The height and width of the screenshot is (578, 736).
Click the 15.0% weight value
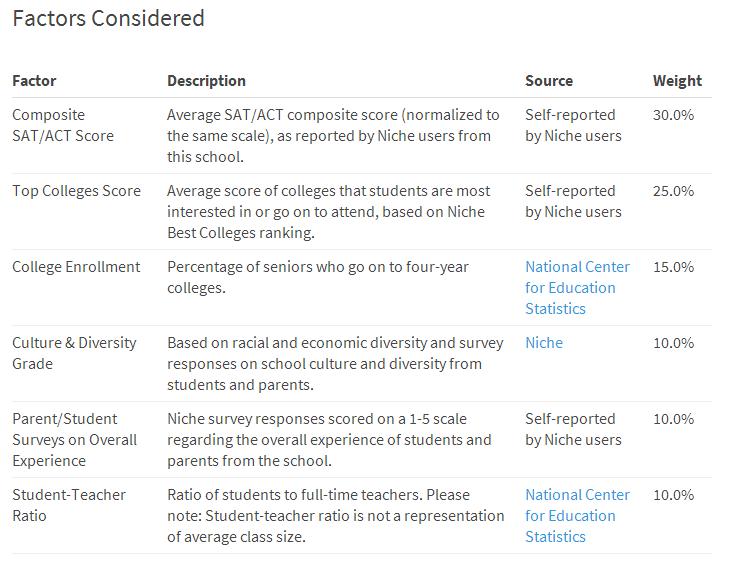(673, 267)
